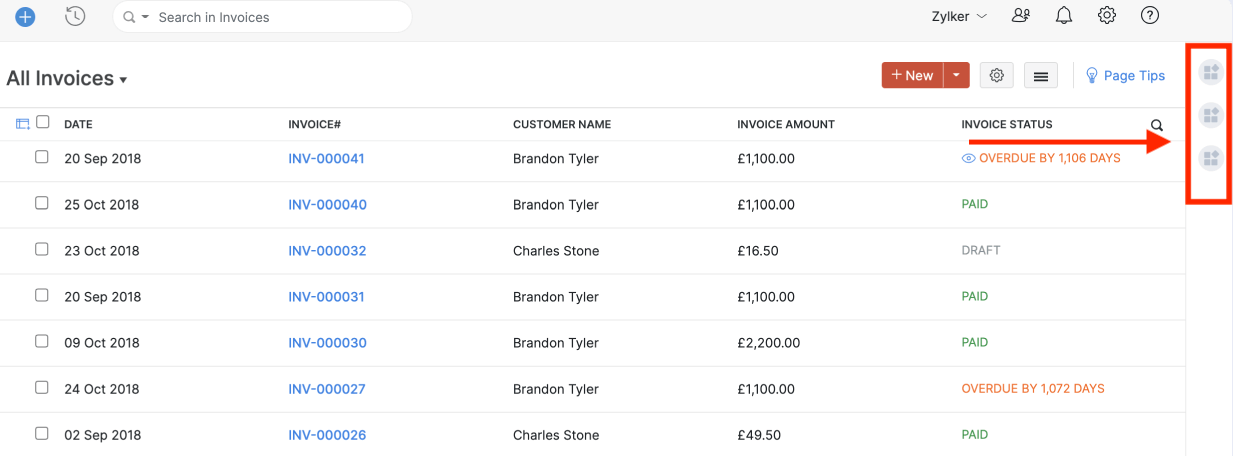
Task: Click the first widget icon in right sidebar
Action: click(x=1211, y=71)
